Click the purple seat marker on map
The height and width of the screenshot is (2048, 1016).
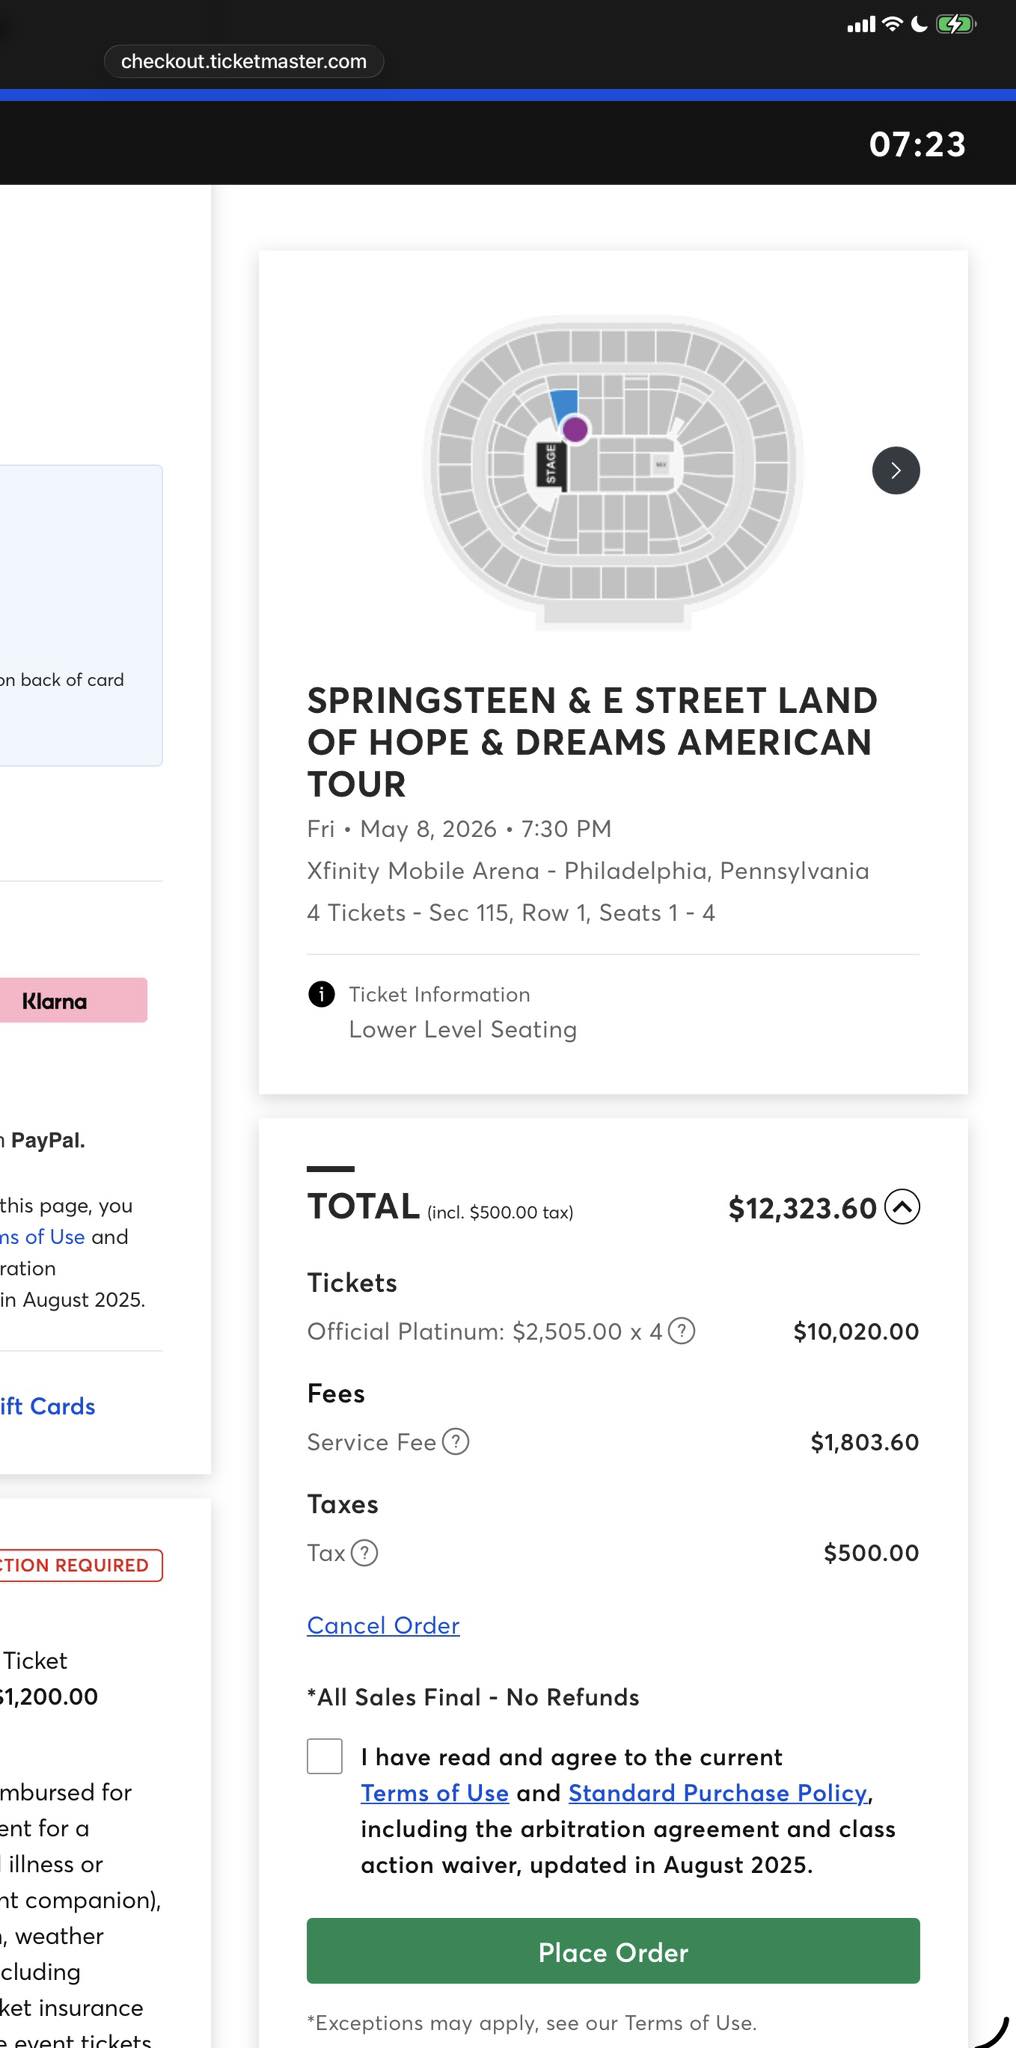(x=575, y=429)
